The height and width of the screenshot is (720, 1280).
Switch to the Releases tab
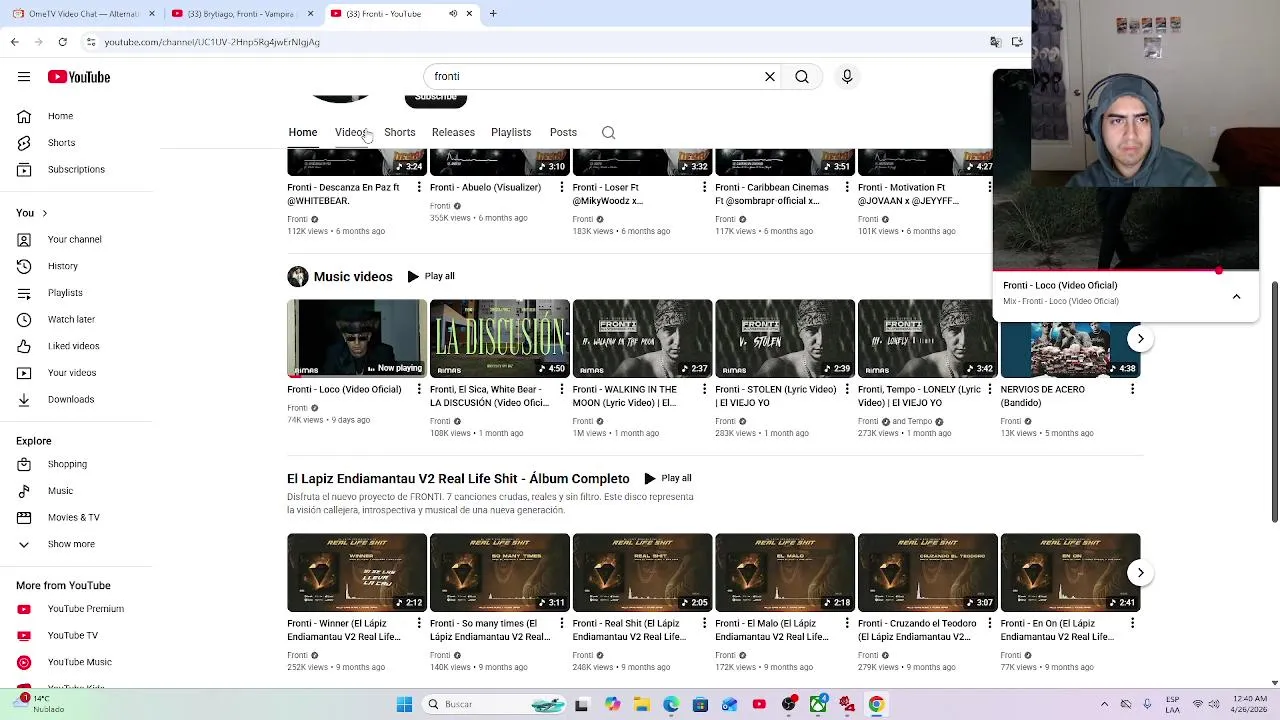pyautogui.click(x=453, y=132)
